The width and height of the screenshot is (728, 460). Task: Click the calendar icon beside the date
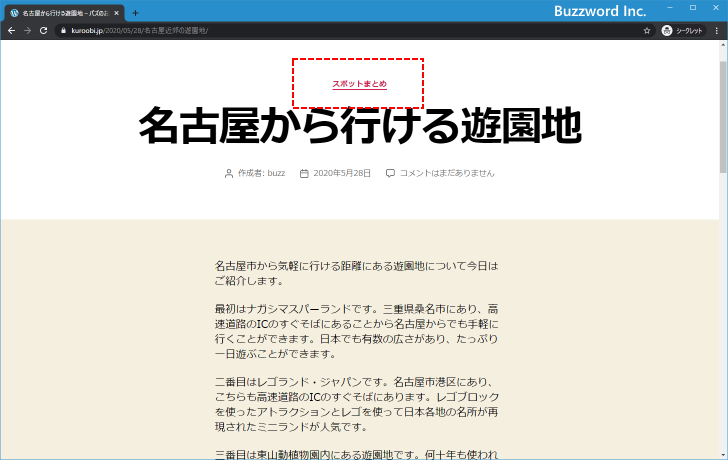[x=304, y=174]
